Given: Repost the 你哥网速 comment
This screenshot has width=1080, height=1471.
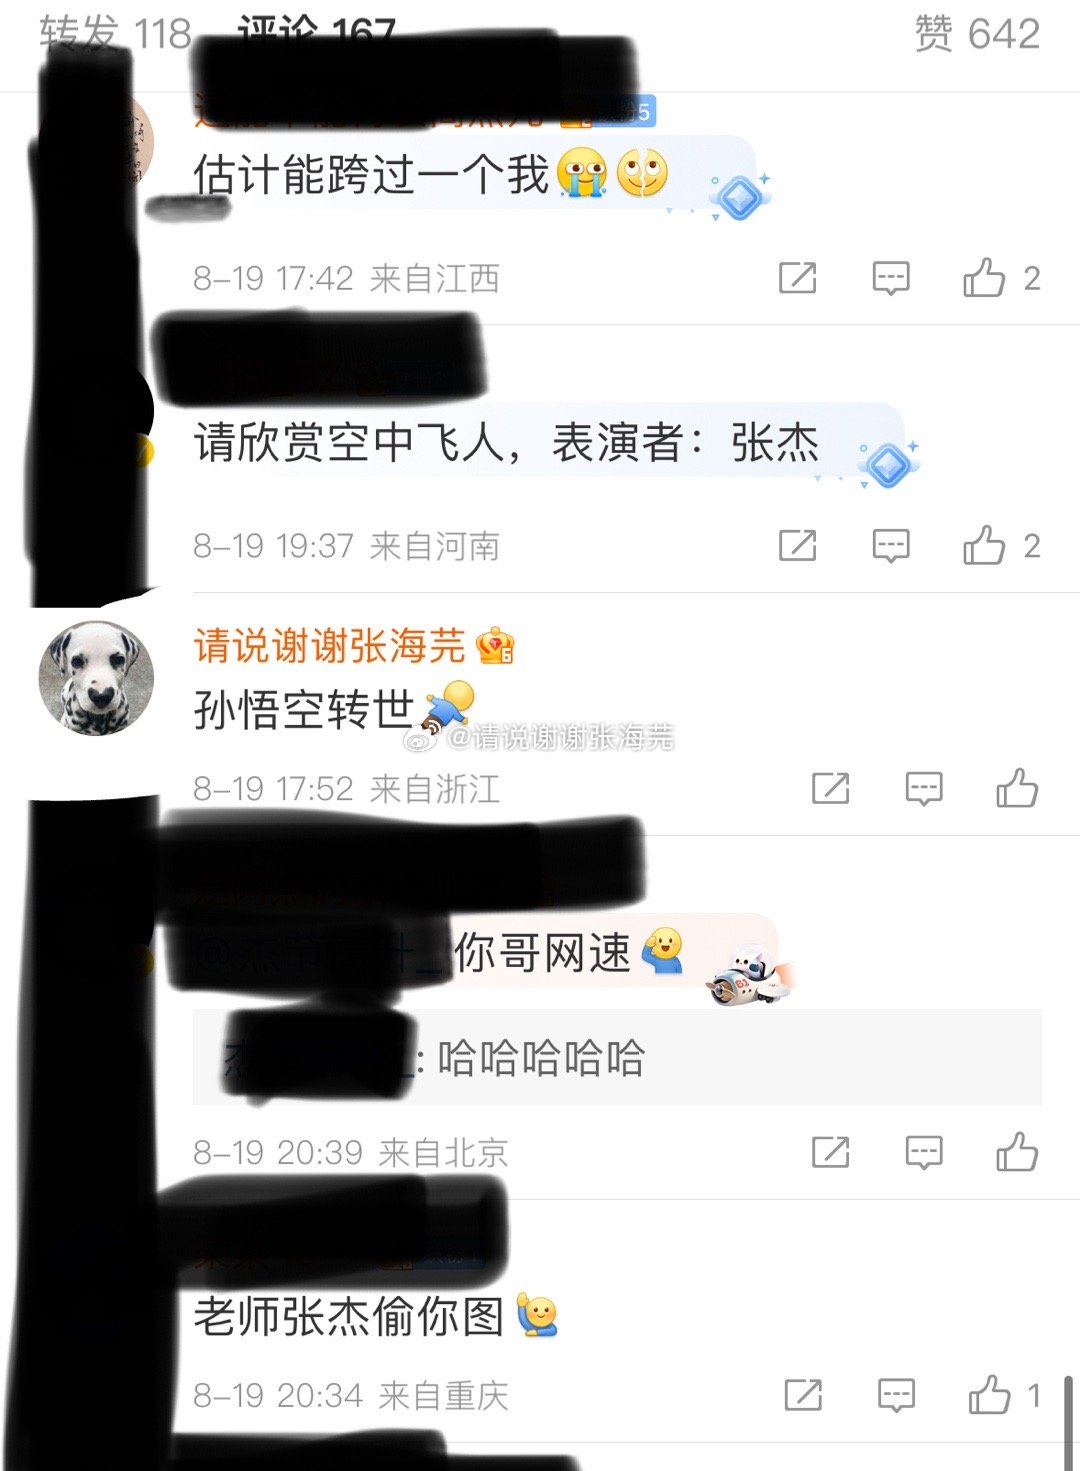Looking at the screenshot, I should click(831, 1153).
